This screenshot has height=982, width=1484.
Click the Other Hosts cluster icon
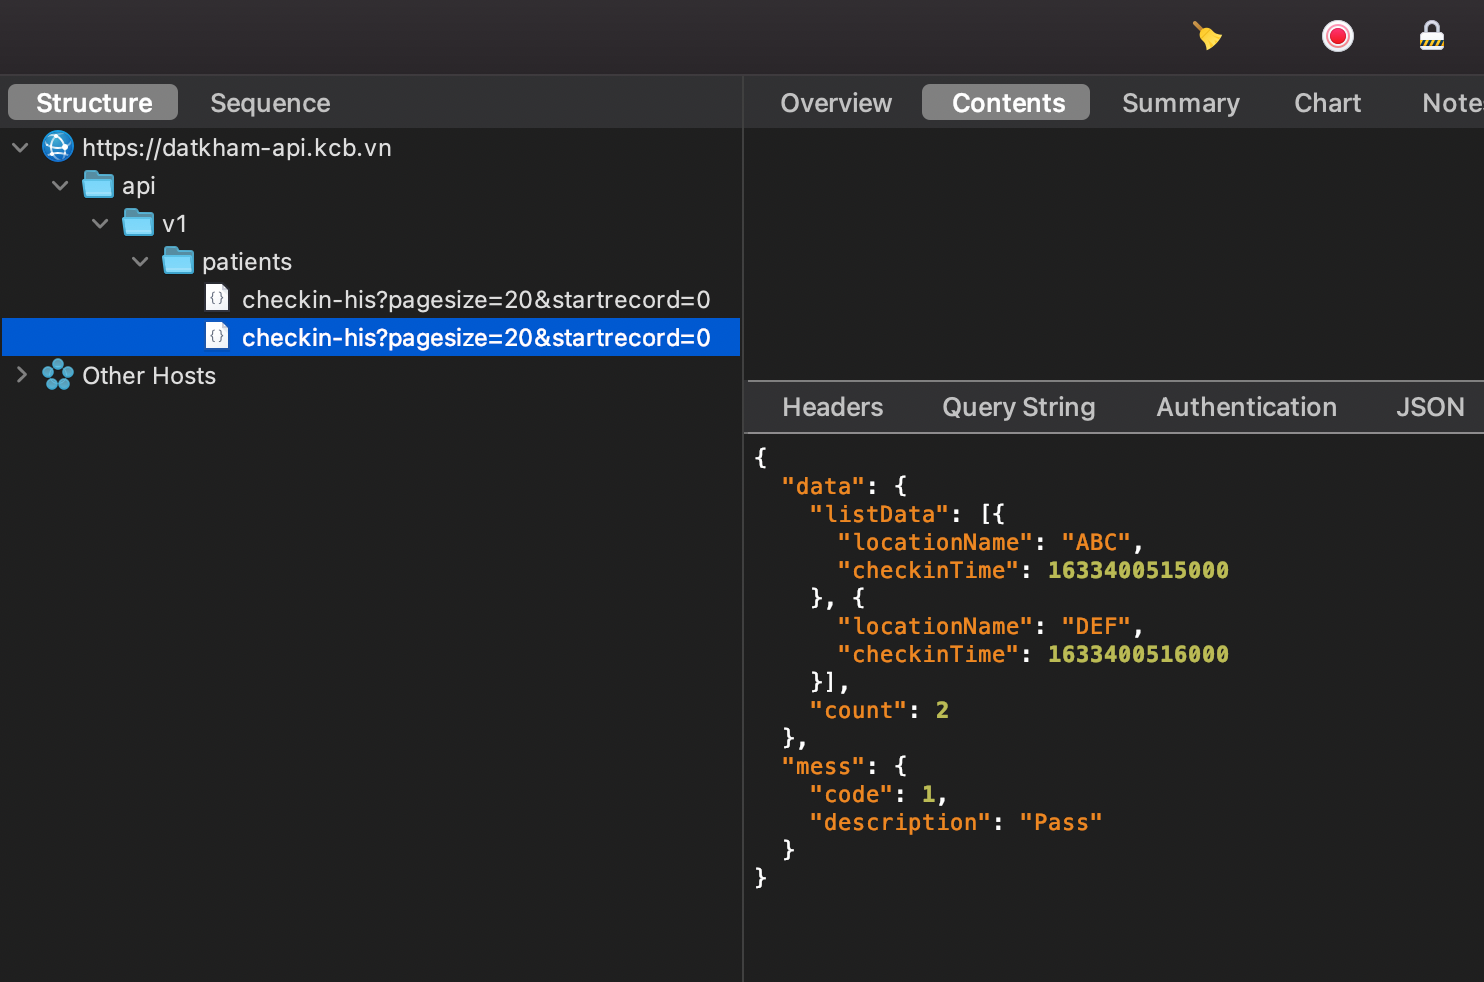click(58, 375)
